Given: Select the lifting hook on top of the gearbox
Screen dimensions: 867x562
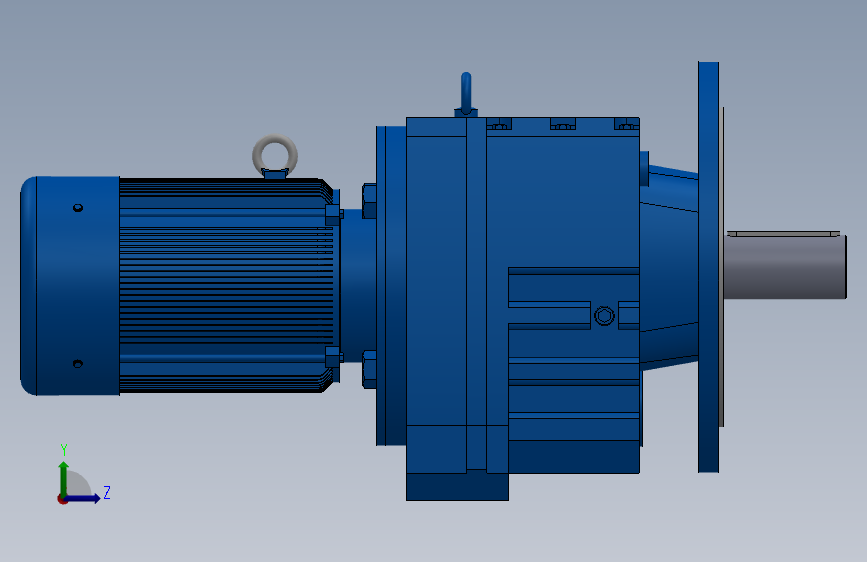Looking at the screenshot, I should click(466, 94).
